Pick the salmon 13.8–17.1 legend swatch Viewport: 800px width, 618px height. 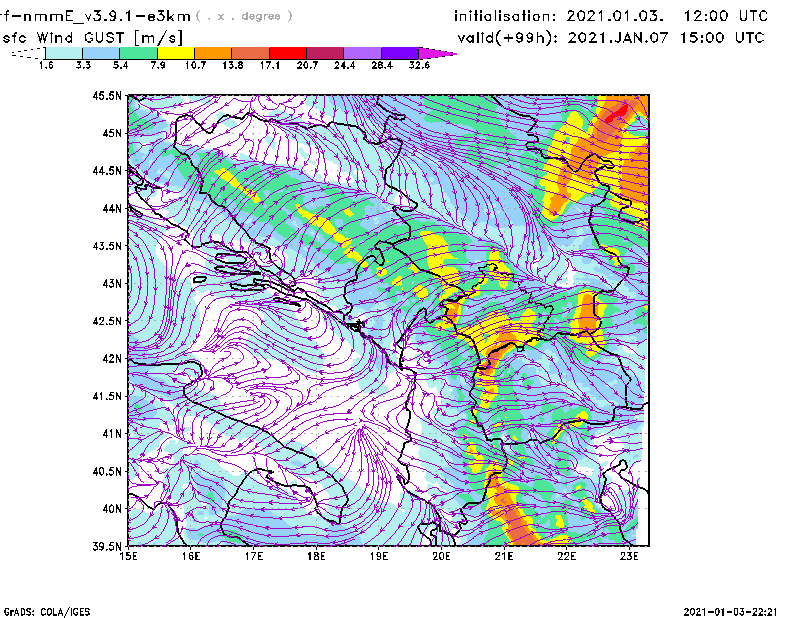pyautogui.click(x=251, y=53)
